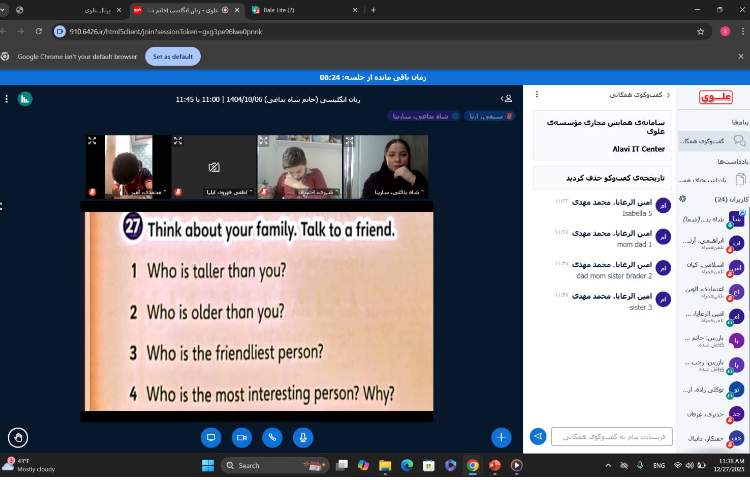750x480 pixels.
Task: Click the screen share button
Action: coord(210,437)
